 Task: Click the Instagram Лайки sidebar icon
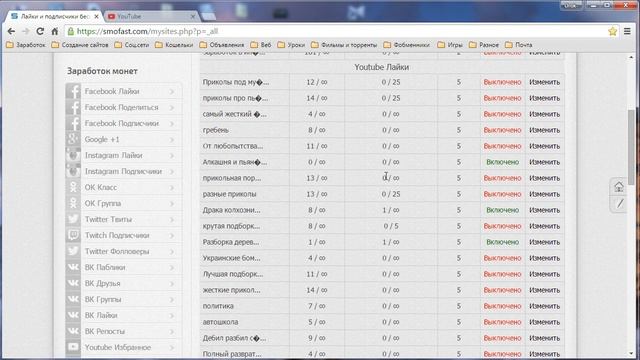(x=73, y=155)
